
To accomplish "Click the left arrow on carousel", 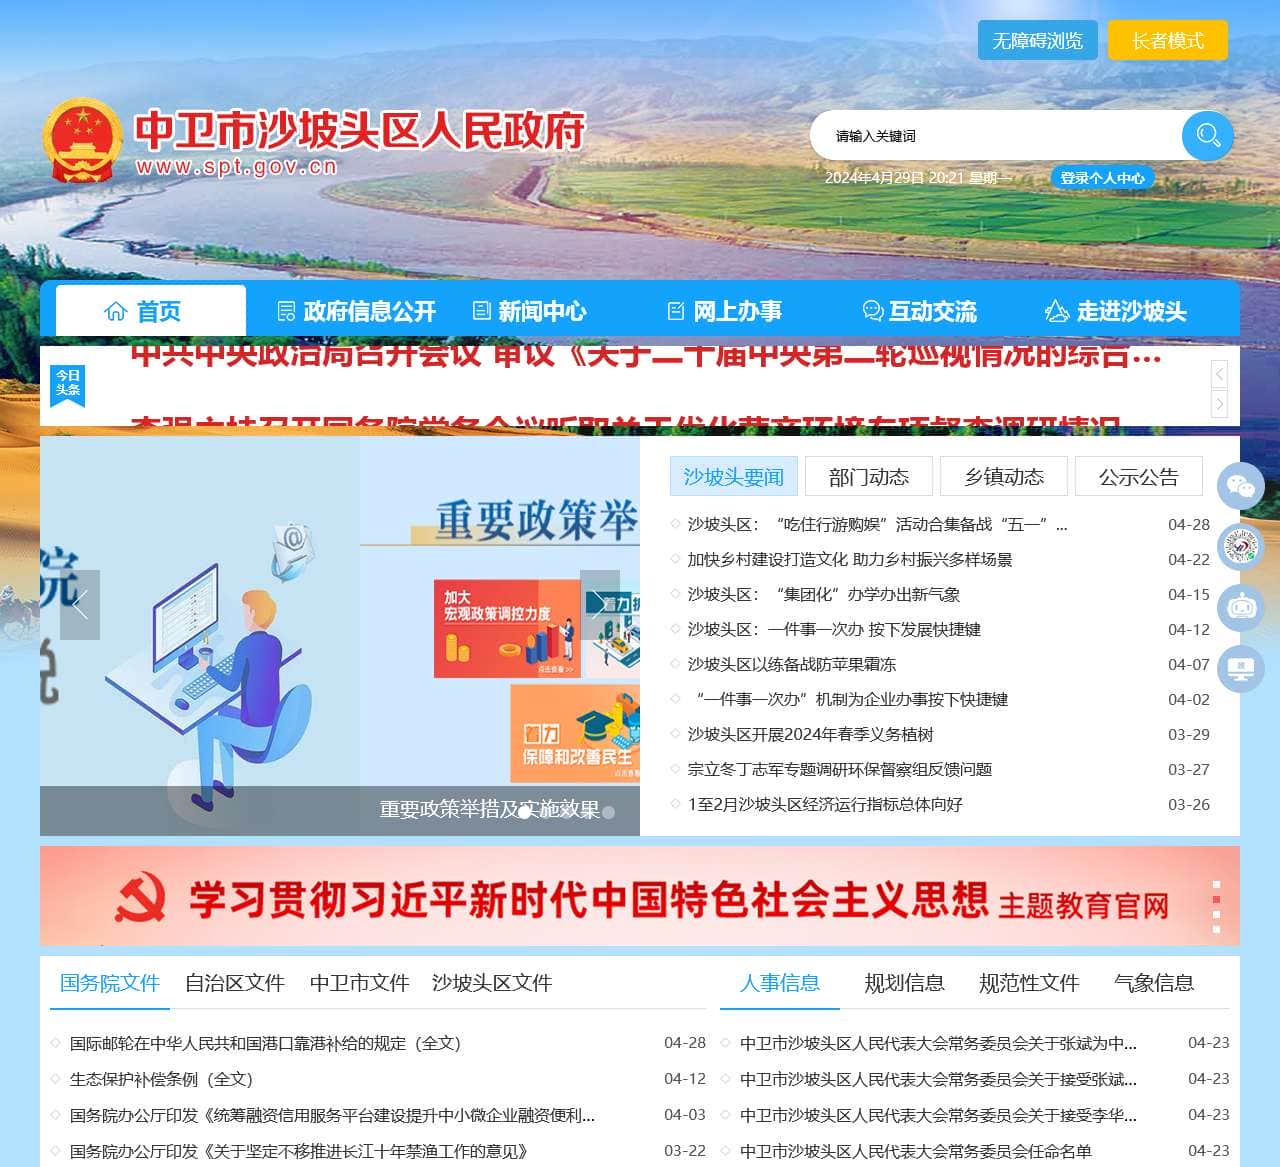I will pyautogui.click(x=80, y=604).
